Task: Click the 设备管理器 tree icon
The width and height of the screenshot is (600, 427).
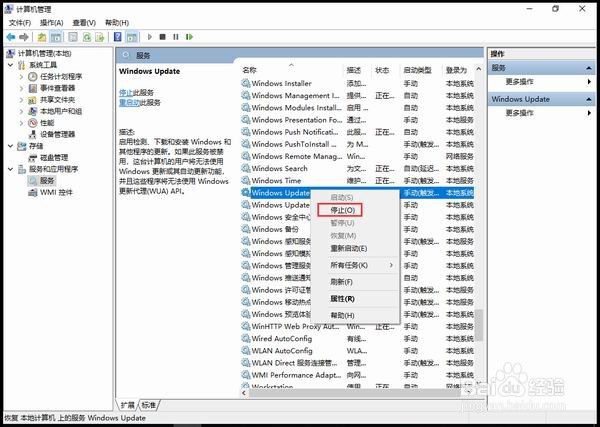Action: [33, 134]
